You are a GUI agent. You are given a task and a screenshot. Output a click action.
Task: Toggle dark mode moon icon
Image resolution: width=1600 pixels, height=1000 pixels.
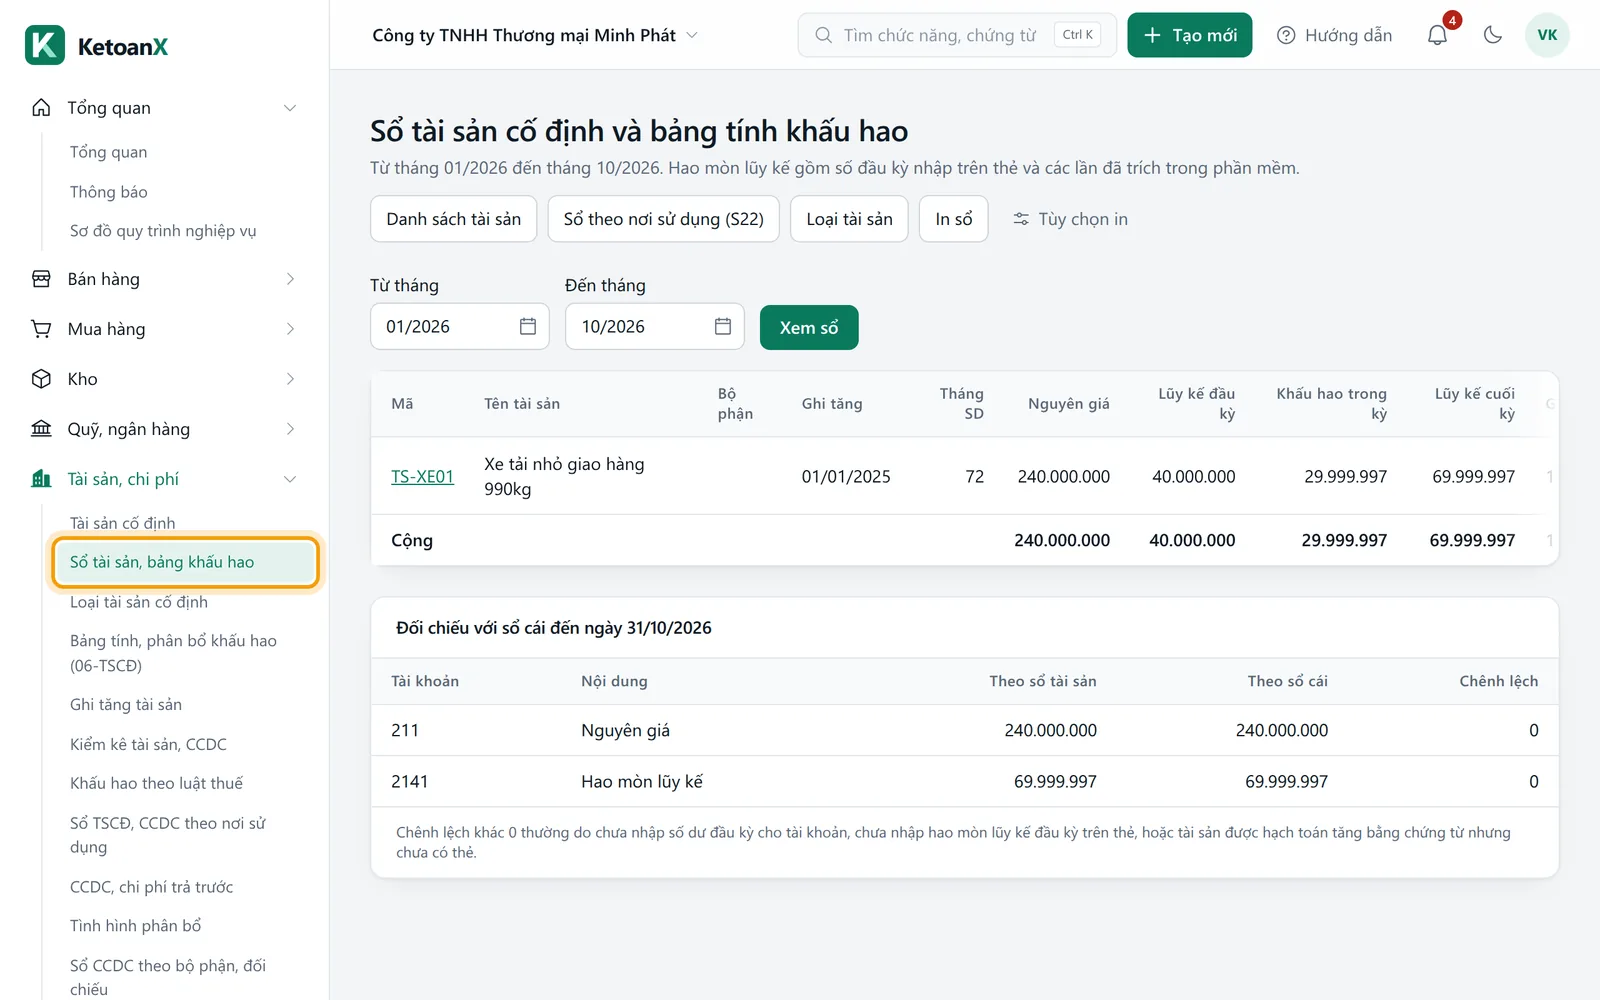coord(1493,35)
